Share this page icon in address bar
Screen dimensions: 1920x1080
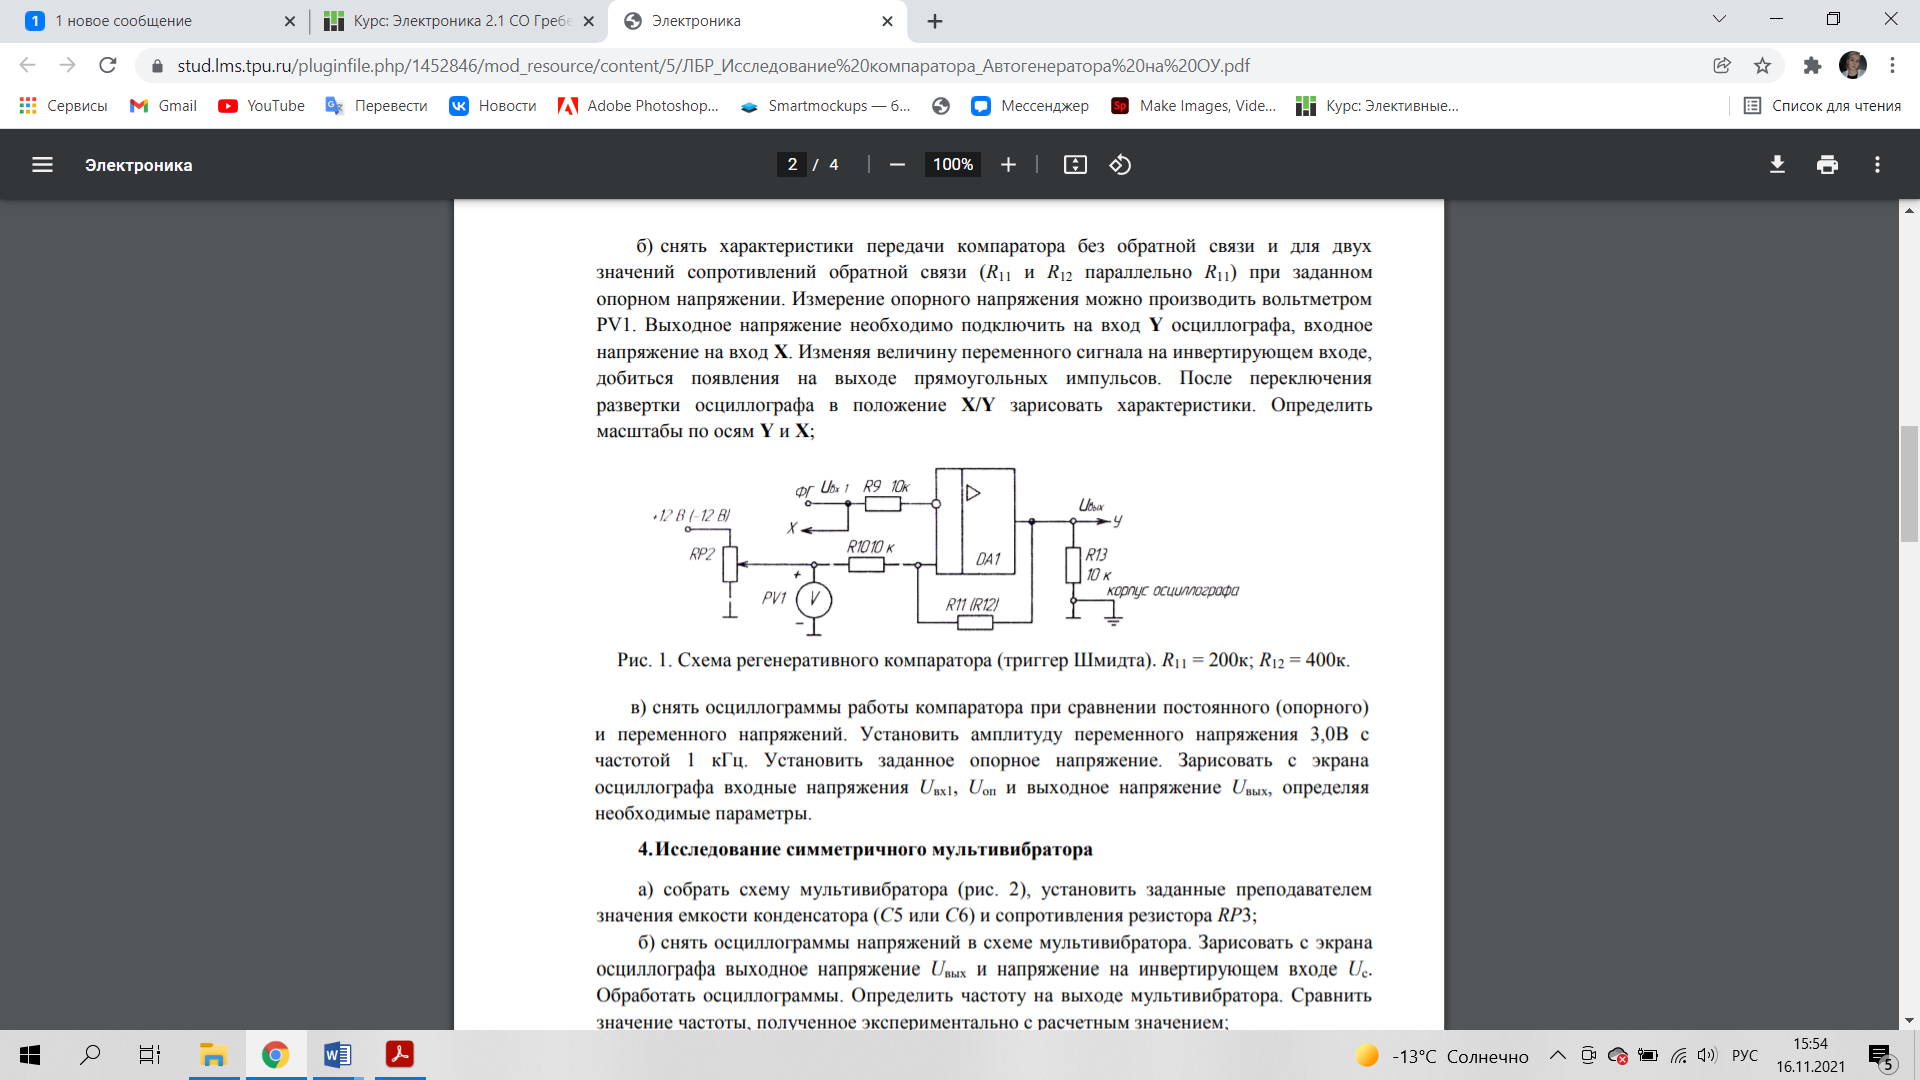pyautogui.click(x=1722, y=65)
